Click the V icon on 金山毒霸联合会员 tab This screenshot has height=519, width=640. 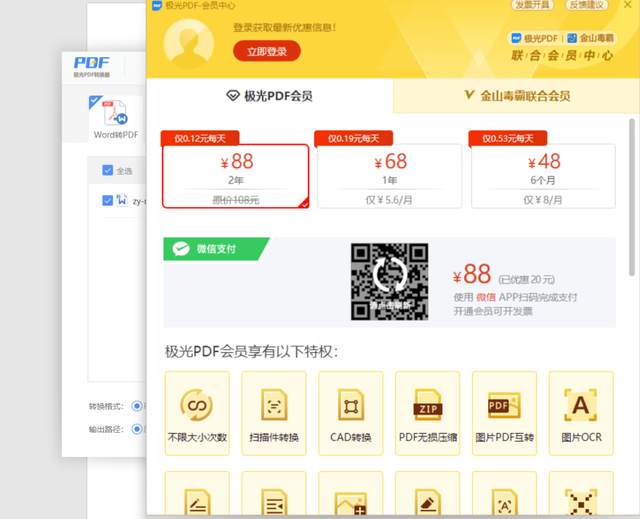tap(469, 95)
